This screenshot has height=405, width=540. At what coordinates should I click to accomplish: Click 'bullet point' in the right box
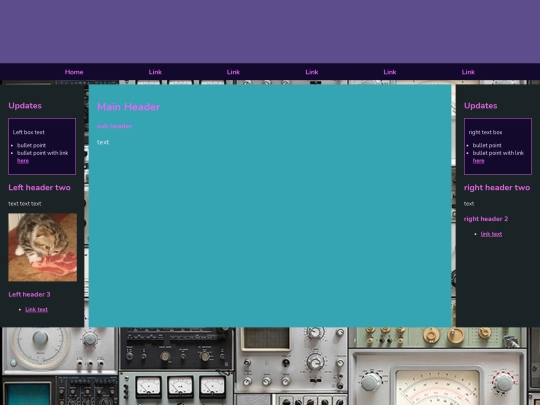coord(487,145)
